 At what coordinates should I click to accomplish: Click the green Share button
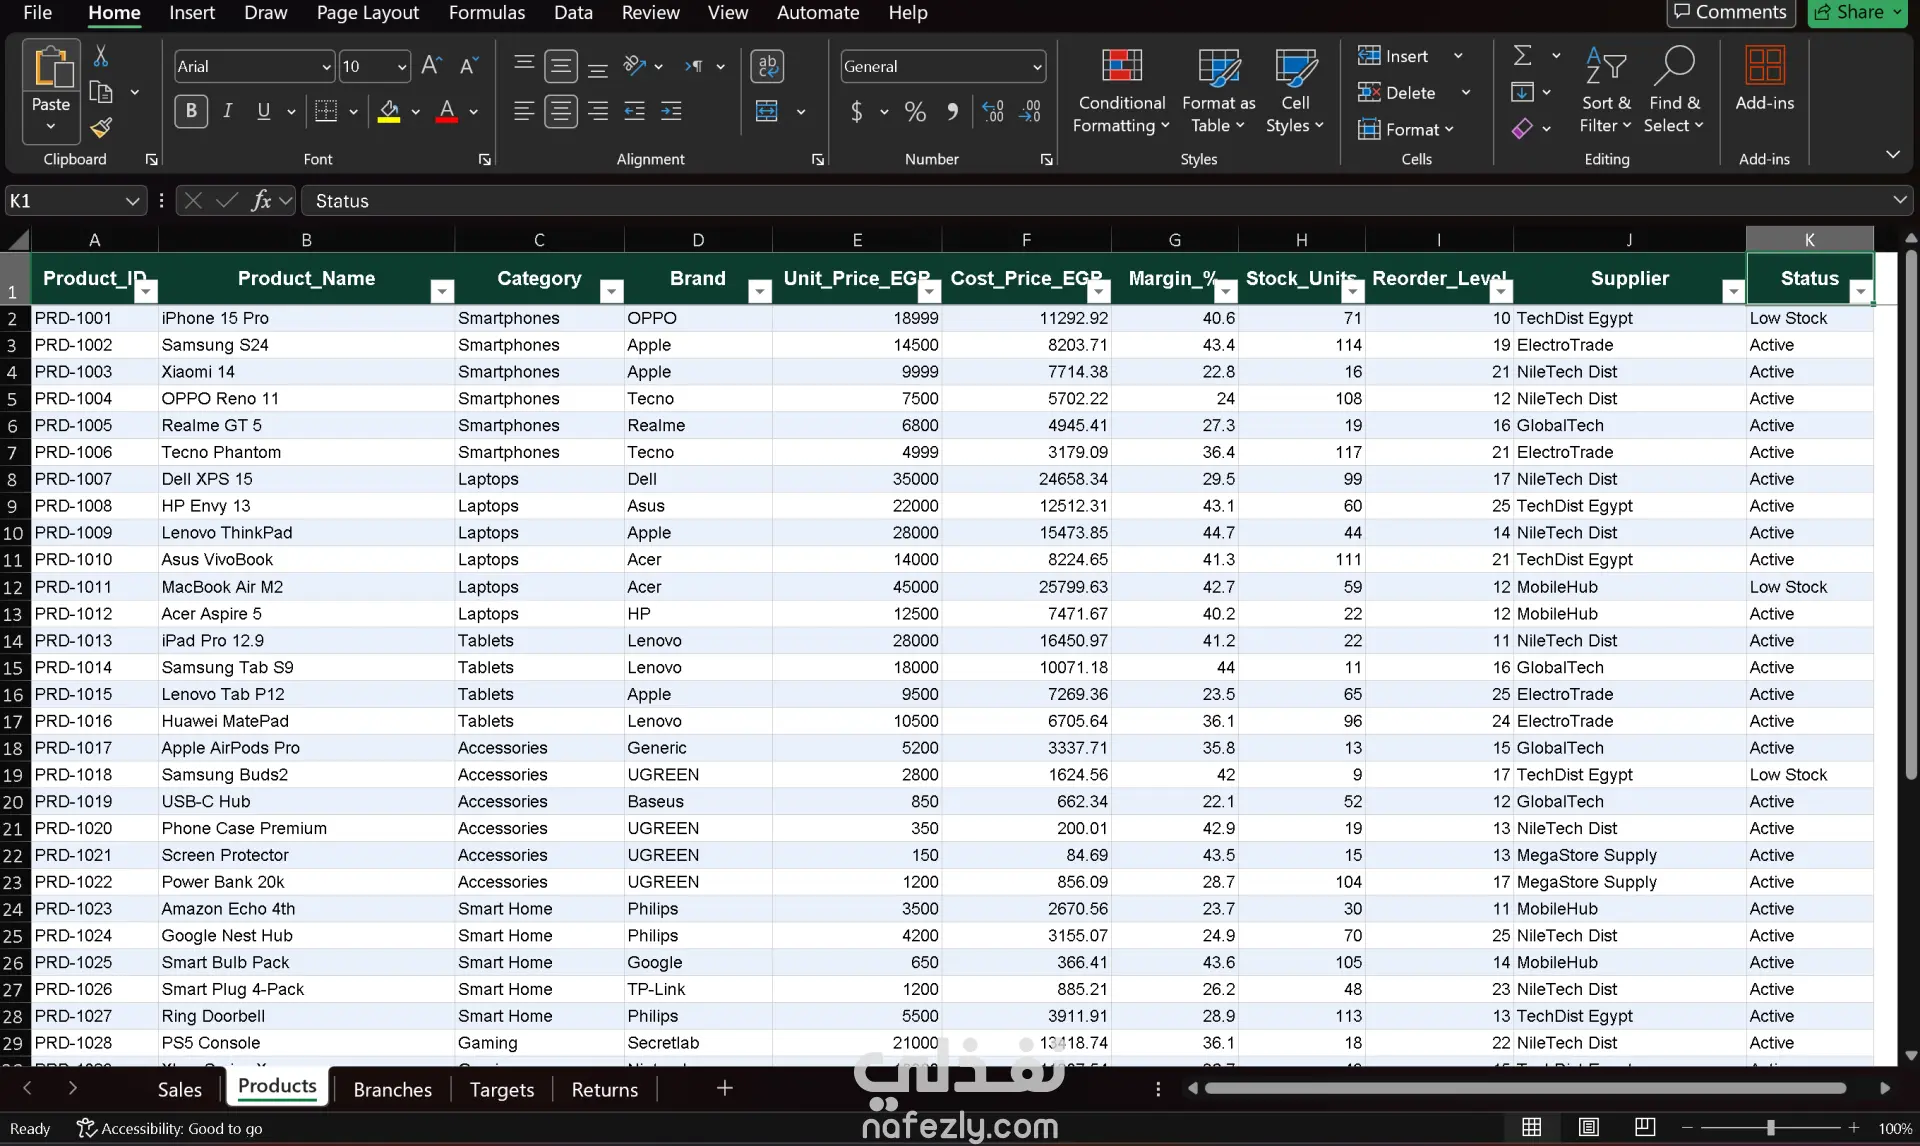(1857, 13)
